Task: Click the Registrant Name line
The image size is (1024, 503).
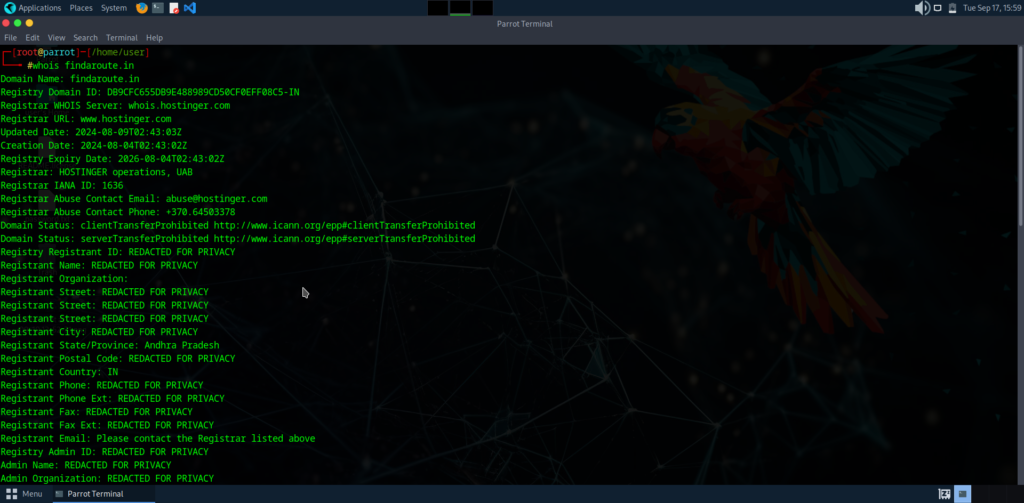Action: tap(99, 265)
